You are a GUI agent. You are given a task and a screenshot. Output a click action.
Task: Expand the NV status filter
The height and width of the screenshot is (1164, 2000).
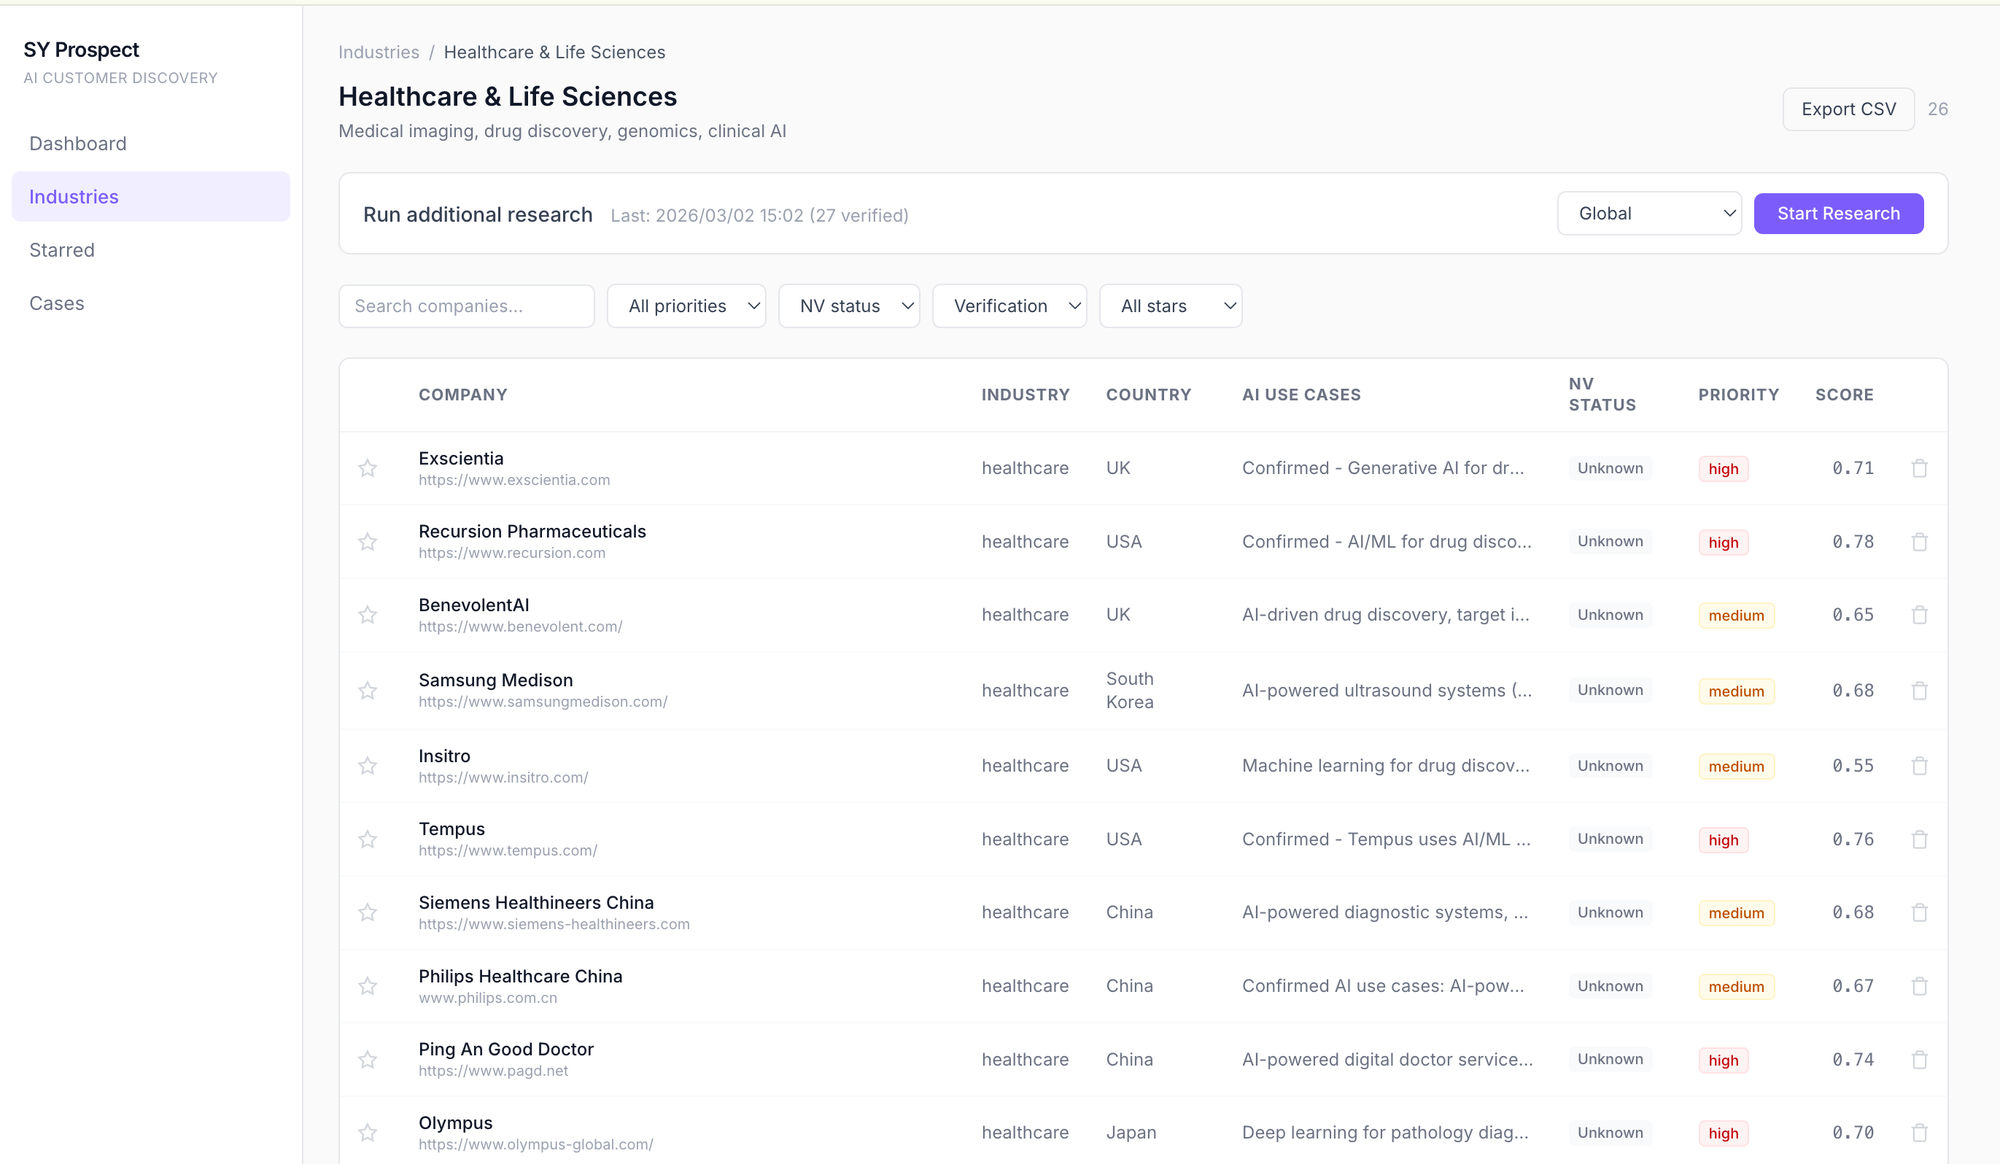click(x=849, y=306)
